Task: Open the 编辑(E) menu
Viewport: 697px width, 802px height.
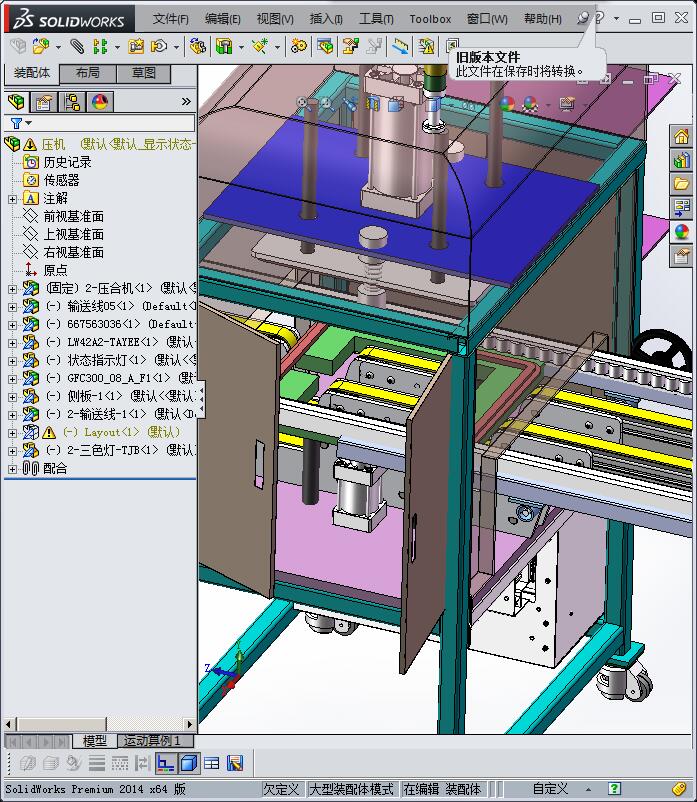Action: [x=222, y=19]
